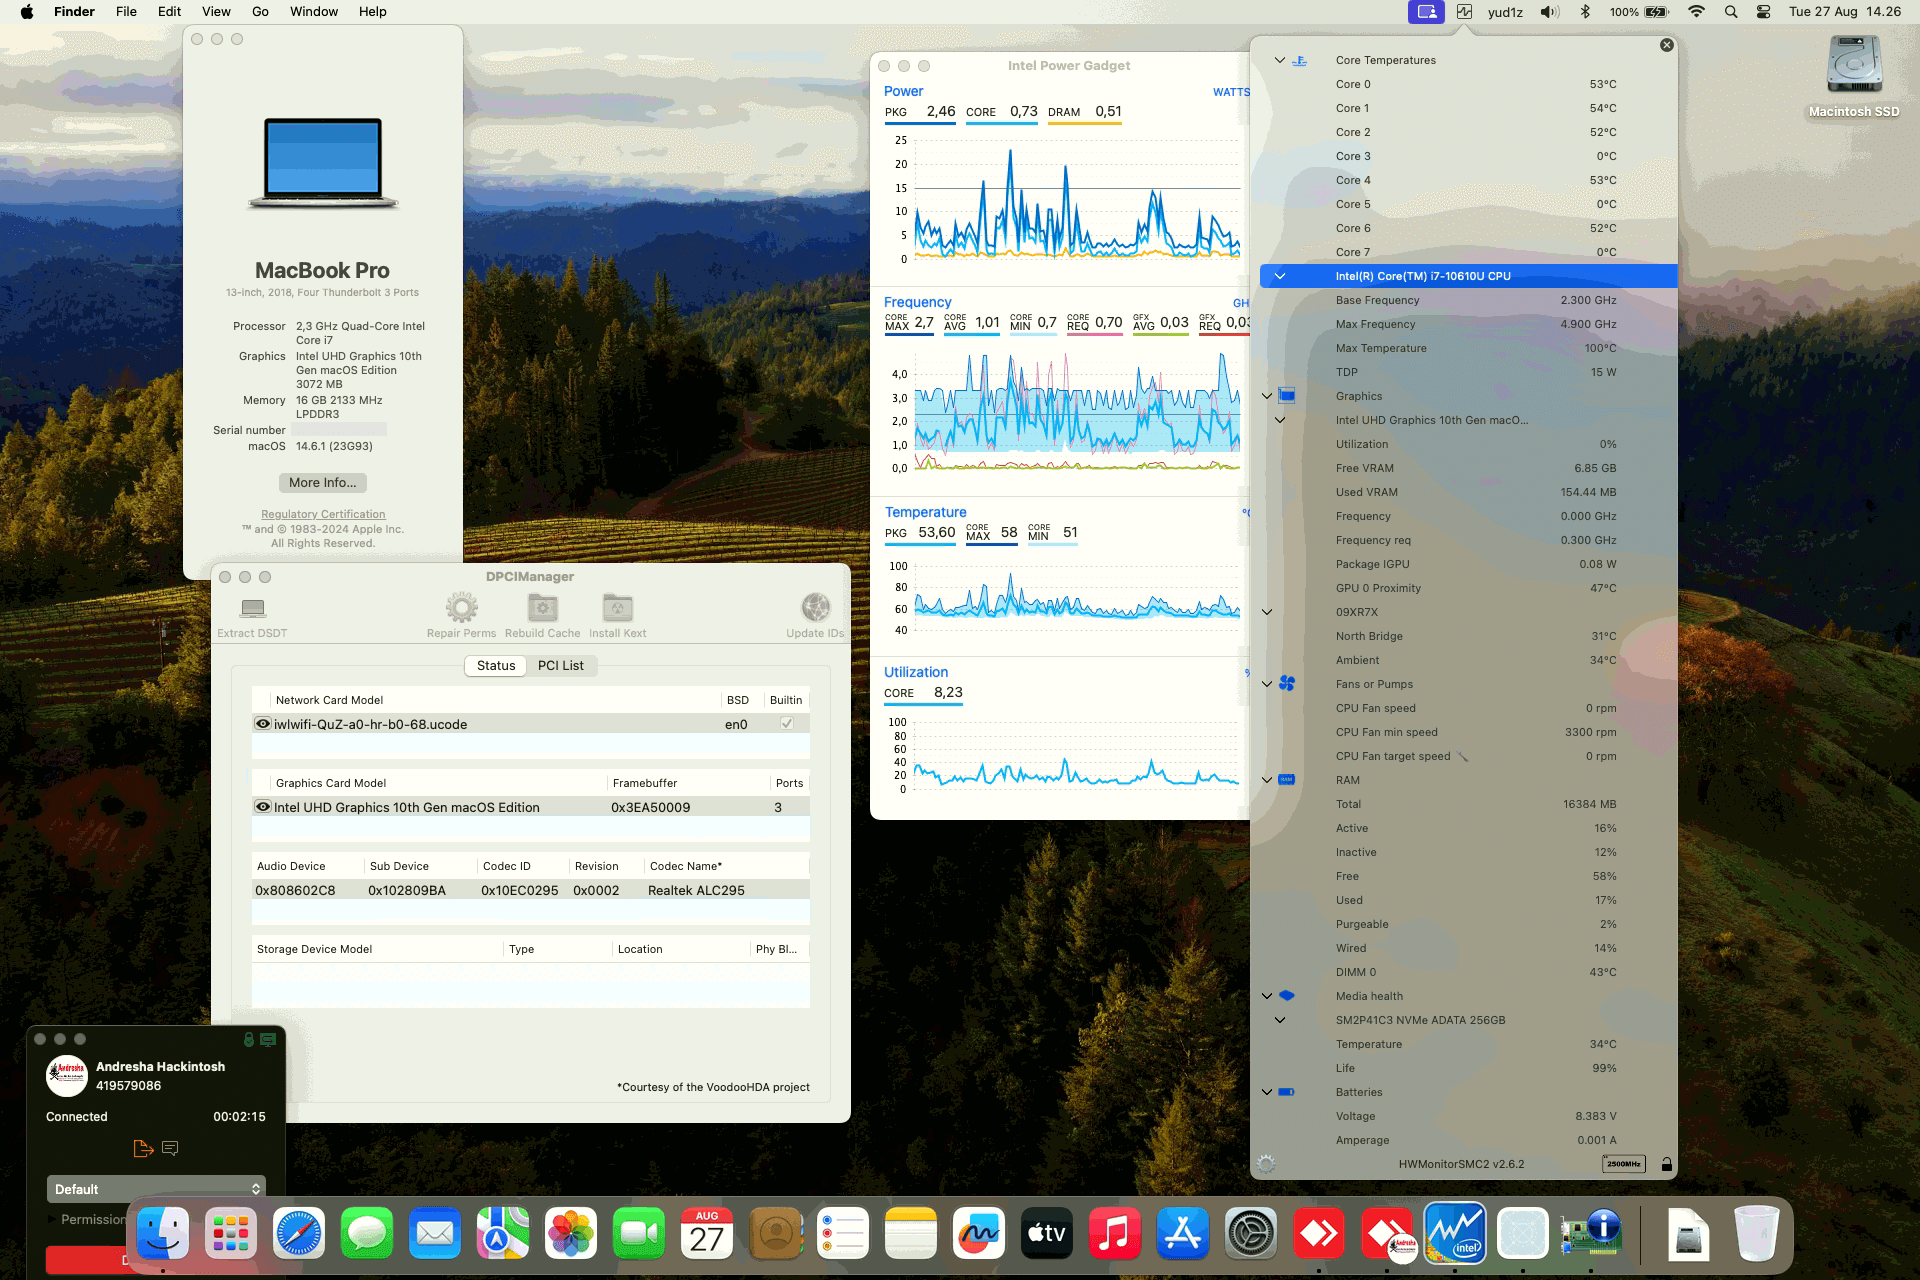Screen dimensions: 1920x1280
Task: Click eye icon on iwlwifi network card row
Action: tap(263, 724)
